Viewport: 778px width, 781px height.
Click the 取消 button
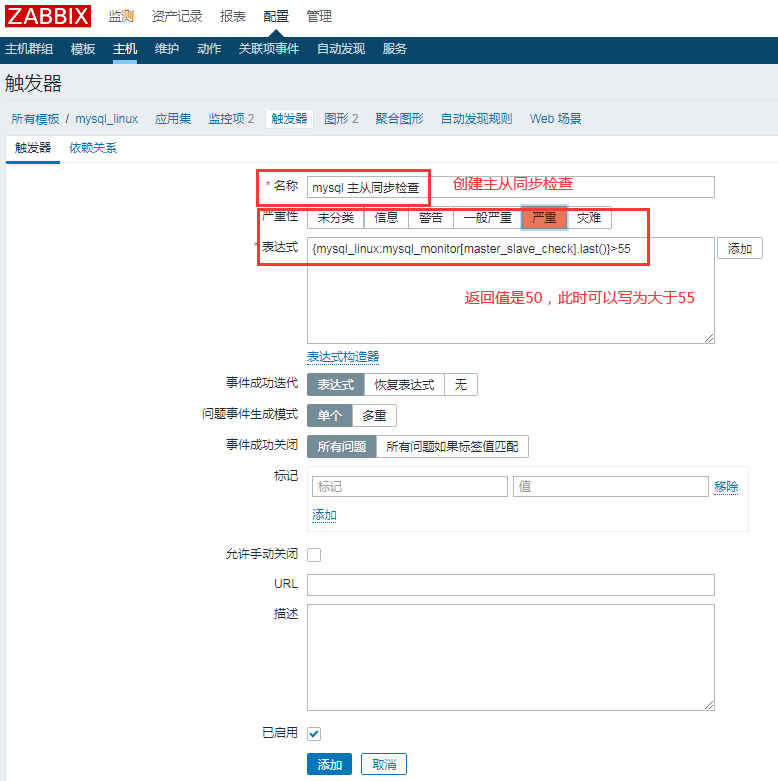(384, 764)
